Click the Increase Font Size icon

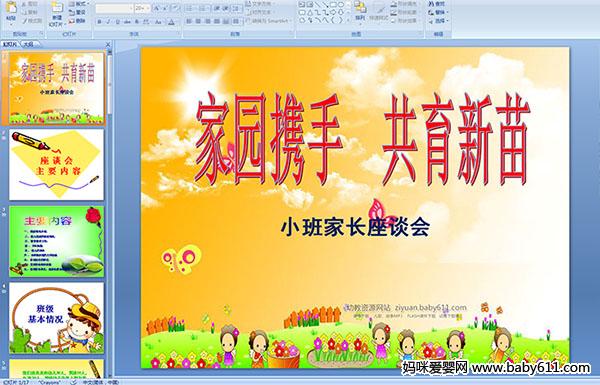tap(157, 8)
